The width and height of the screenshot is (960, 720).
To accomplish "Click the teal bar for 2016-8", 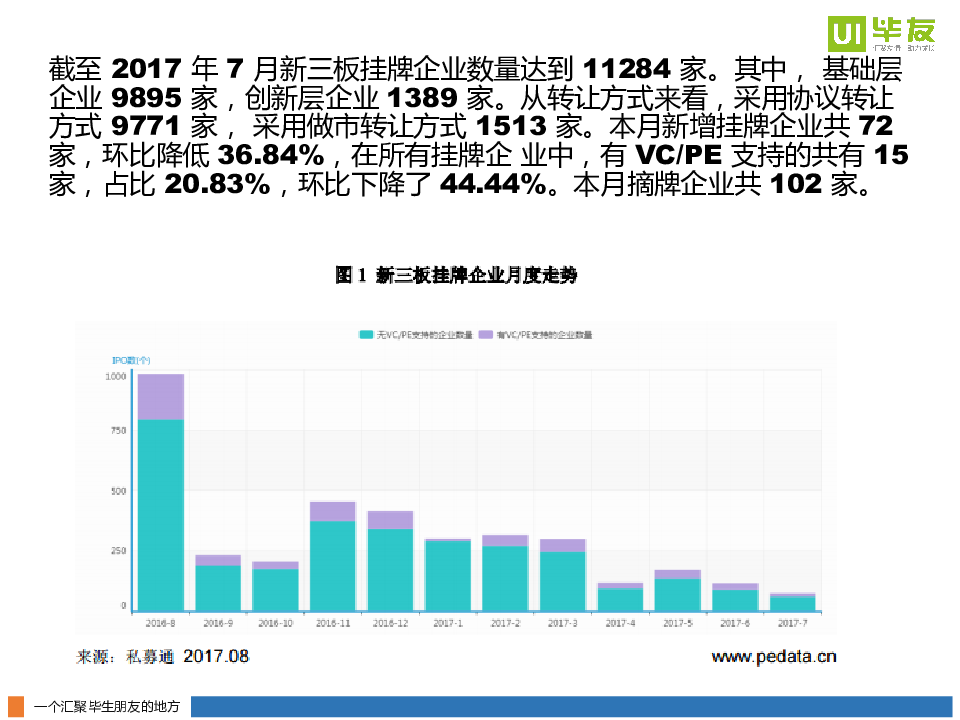I will 161,515.
